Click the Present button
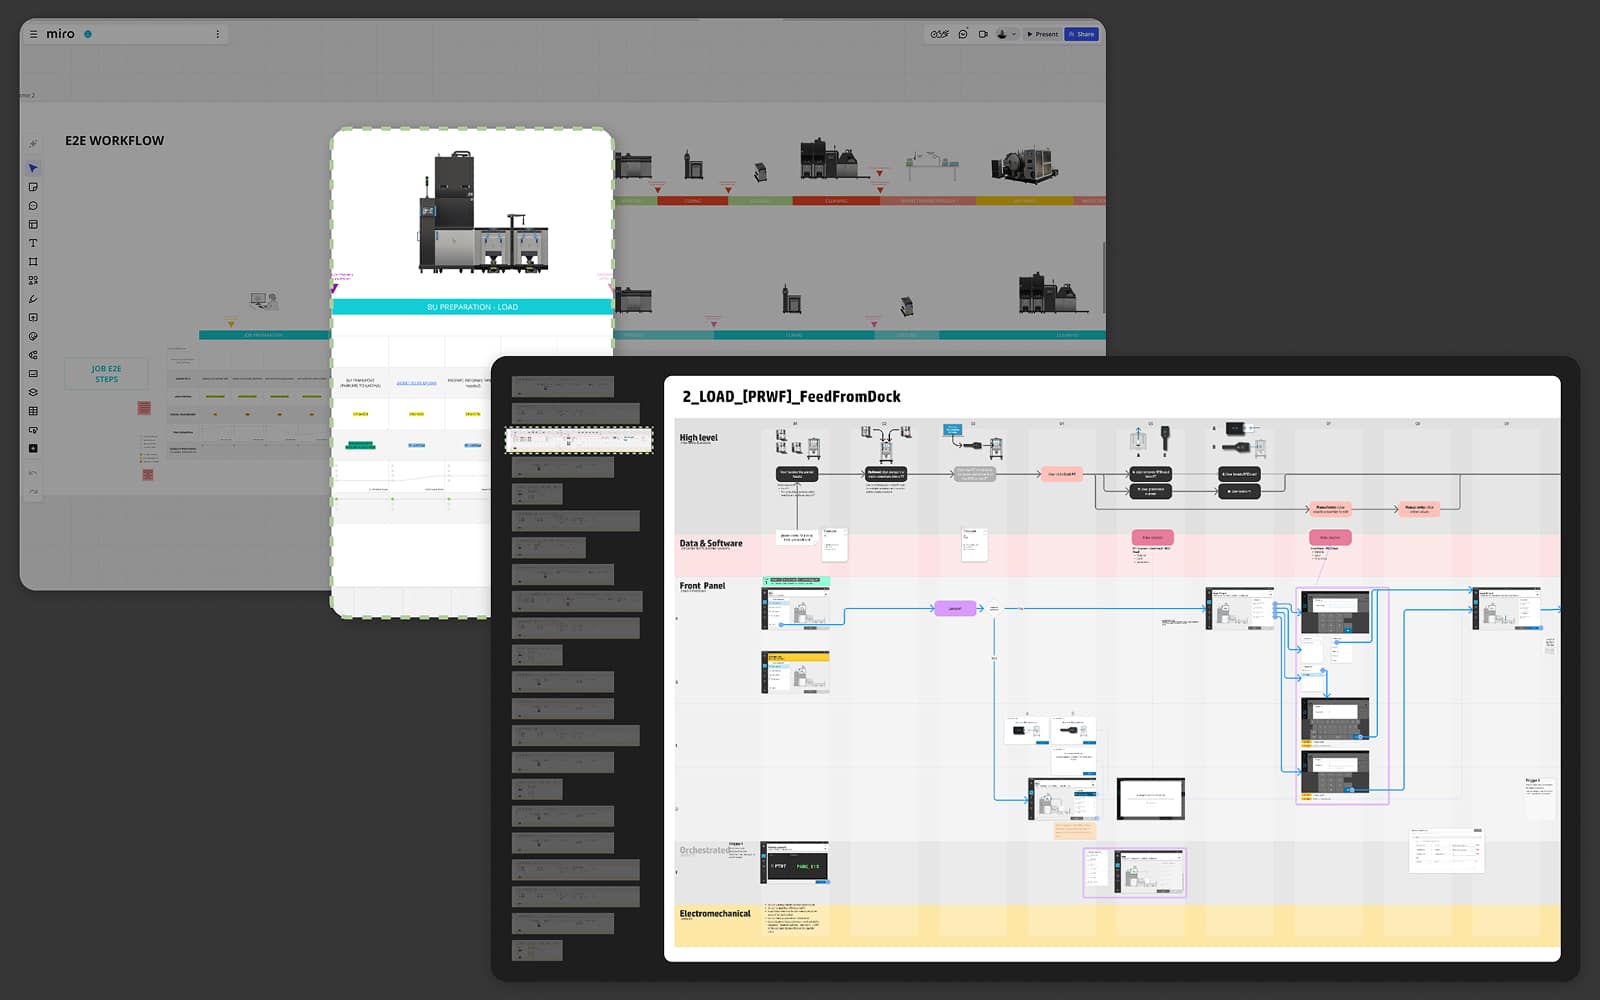This screenshot has height=1000, width=1600. (x=1042, y=34)
